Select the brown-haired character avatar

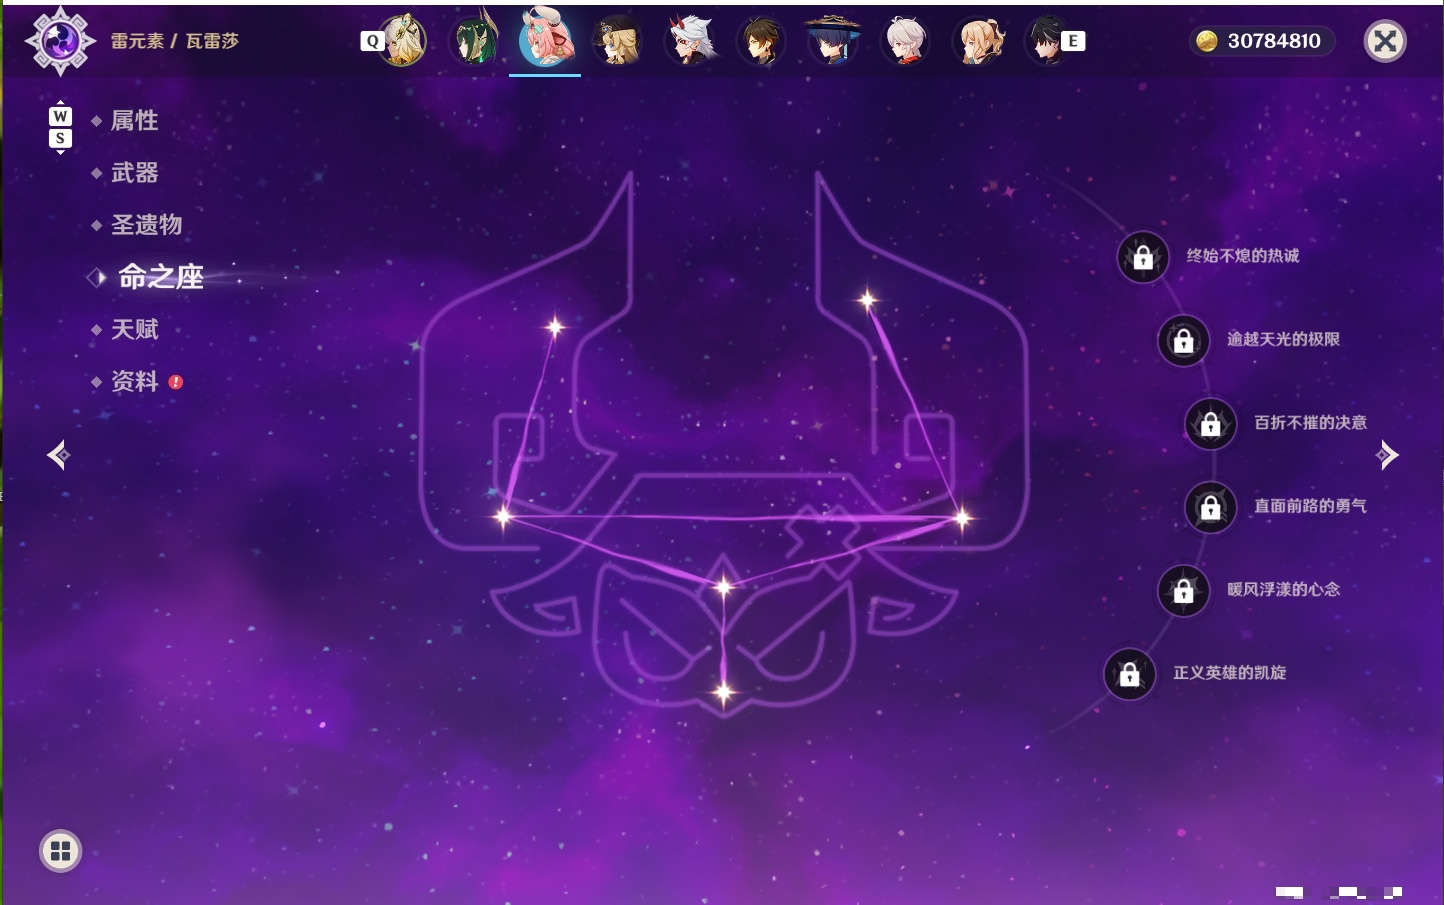tap(761, 40)
